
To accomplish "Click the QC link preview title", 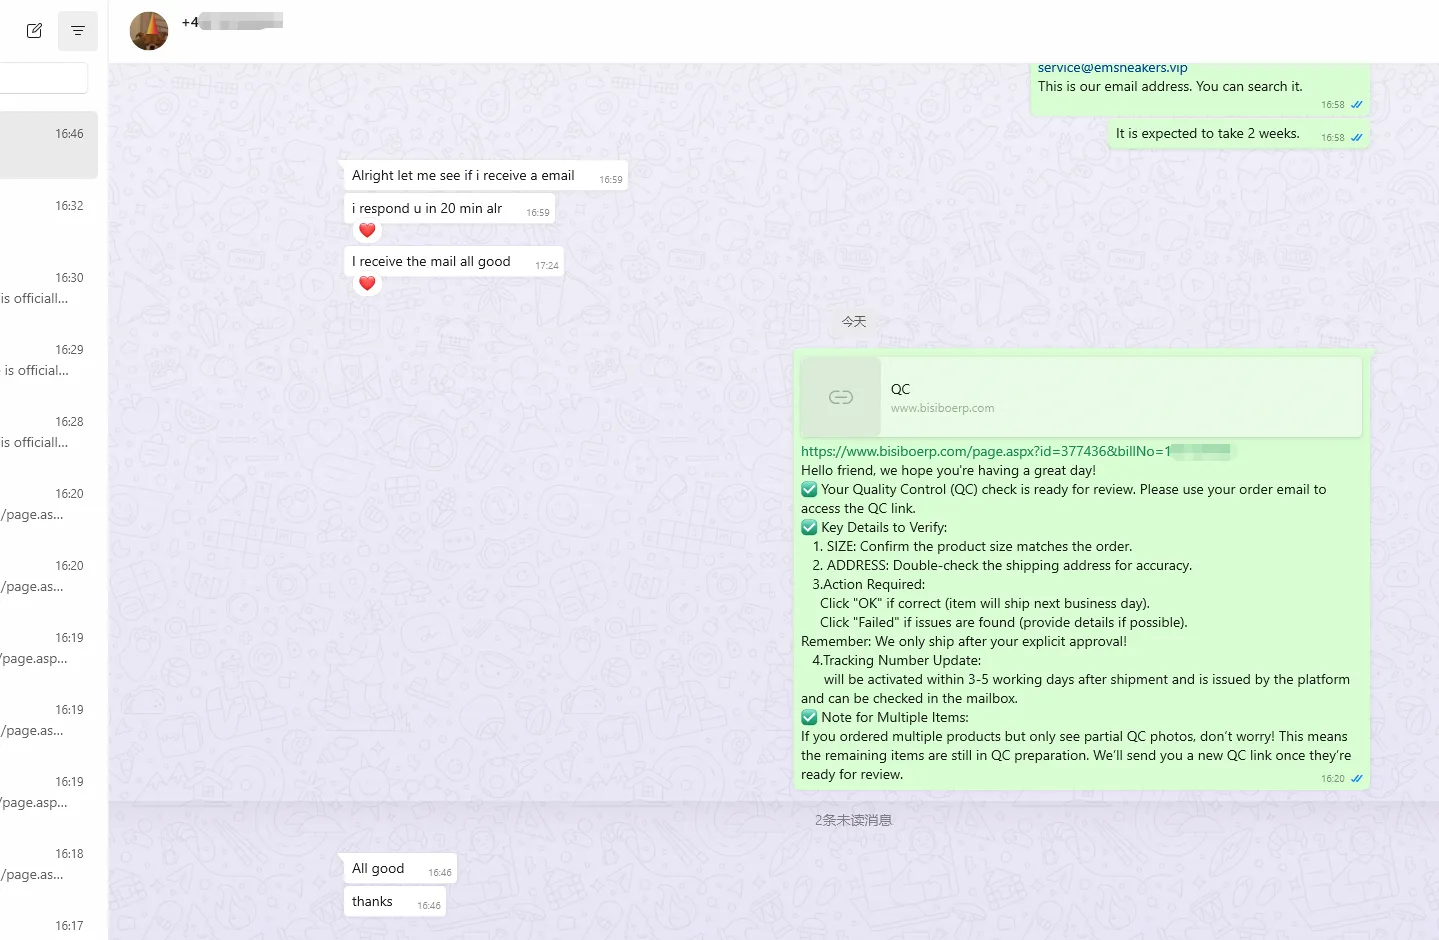I will (900, 389).
